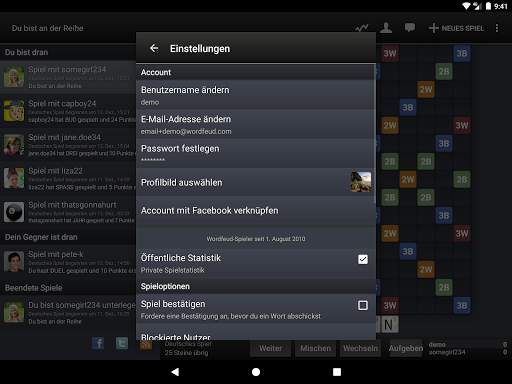Click the Wechseln button

click(x=360, y=348)
